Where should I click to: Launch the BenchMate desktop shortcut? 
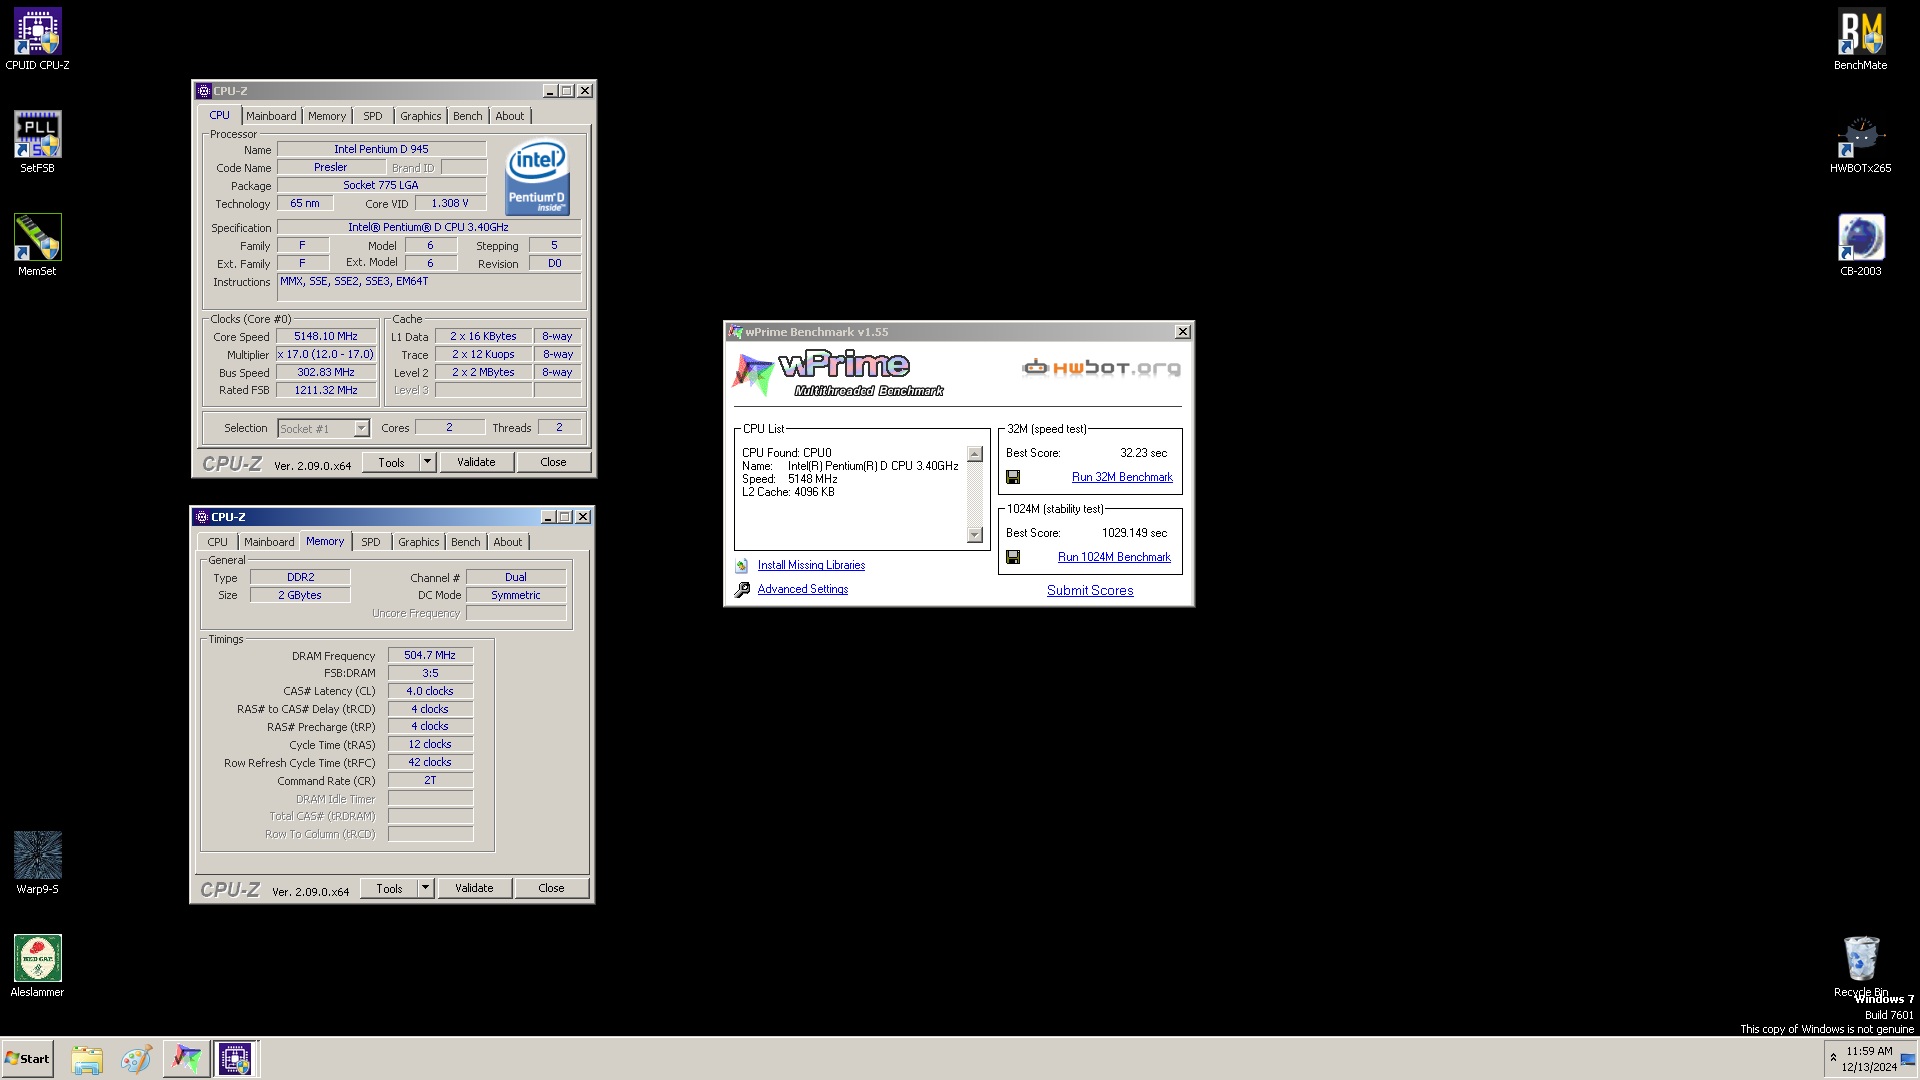(1860, 40)
